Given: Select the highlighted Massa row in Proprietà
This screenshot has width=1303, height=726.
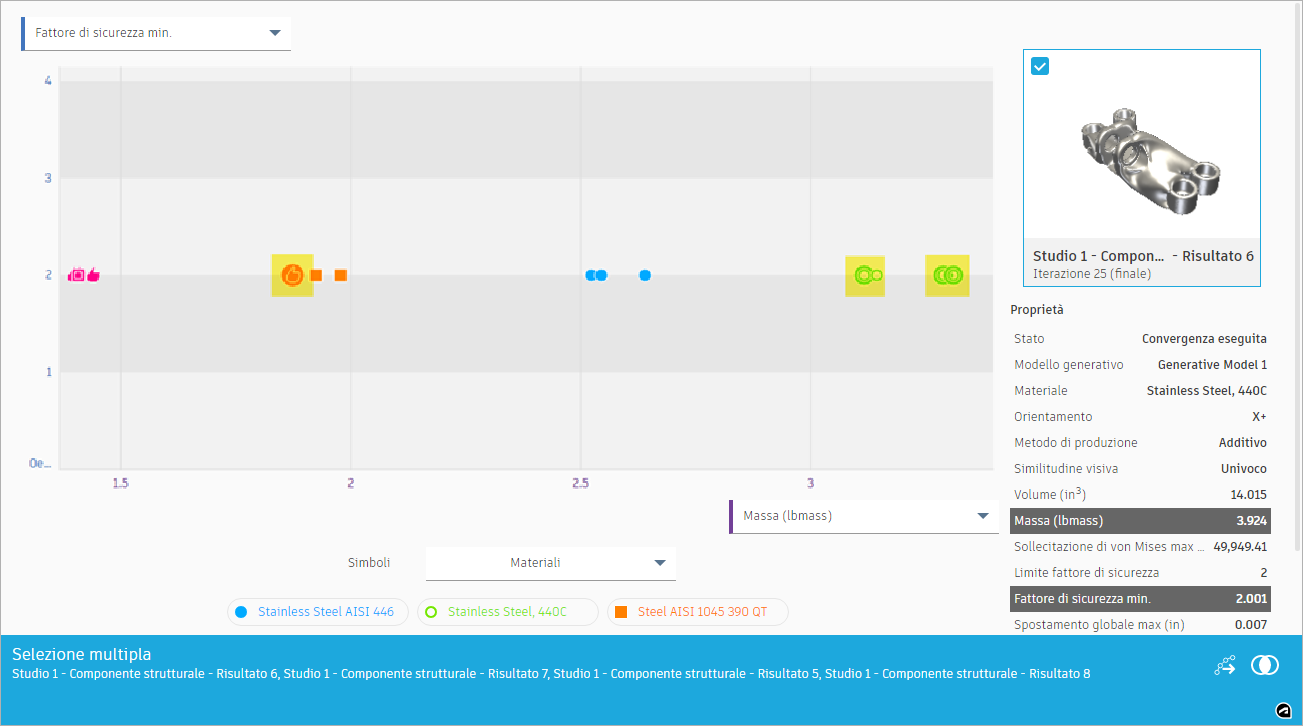Looking at the screenshot, I should (x=1140, y=520).
